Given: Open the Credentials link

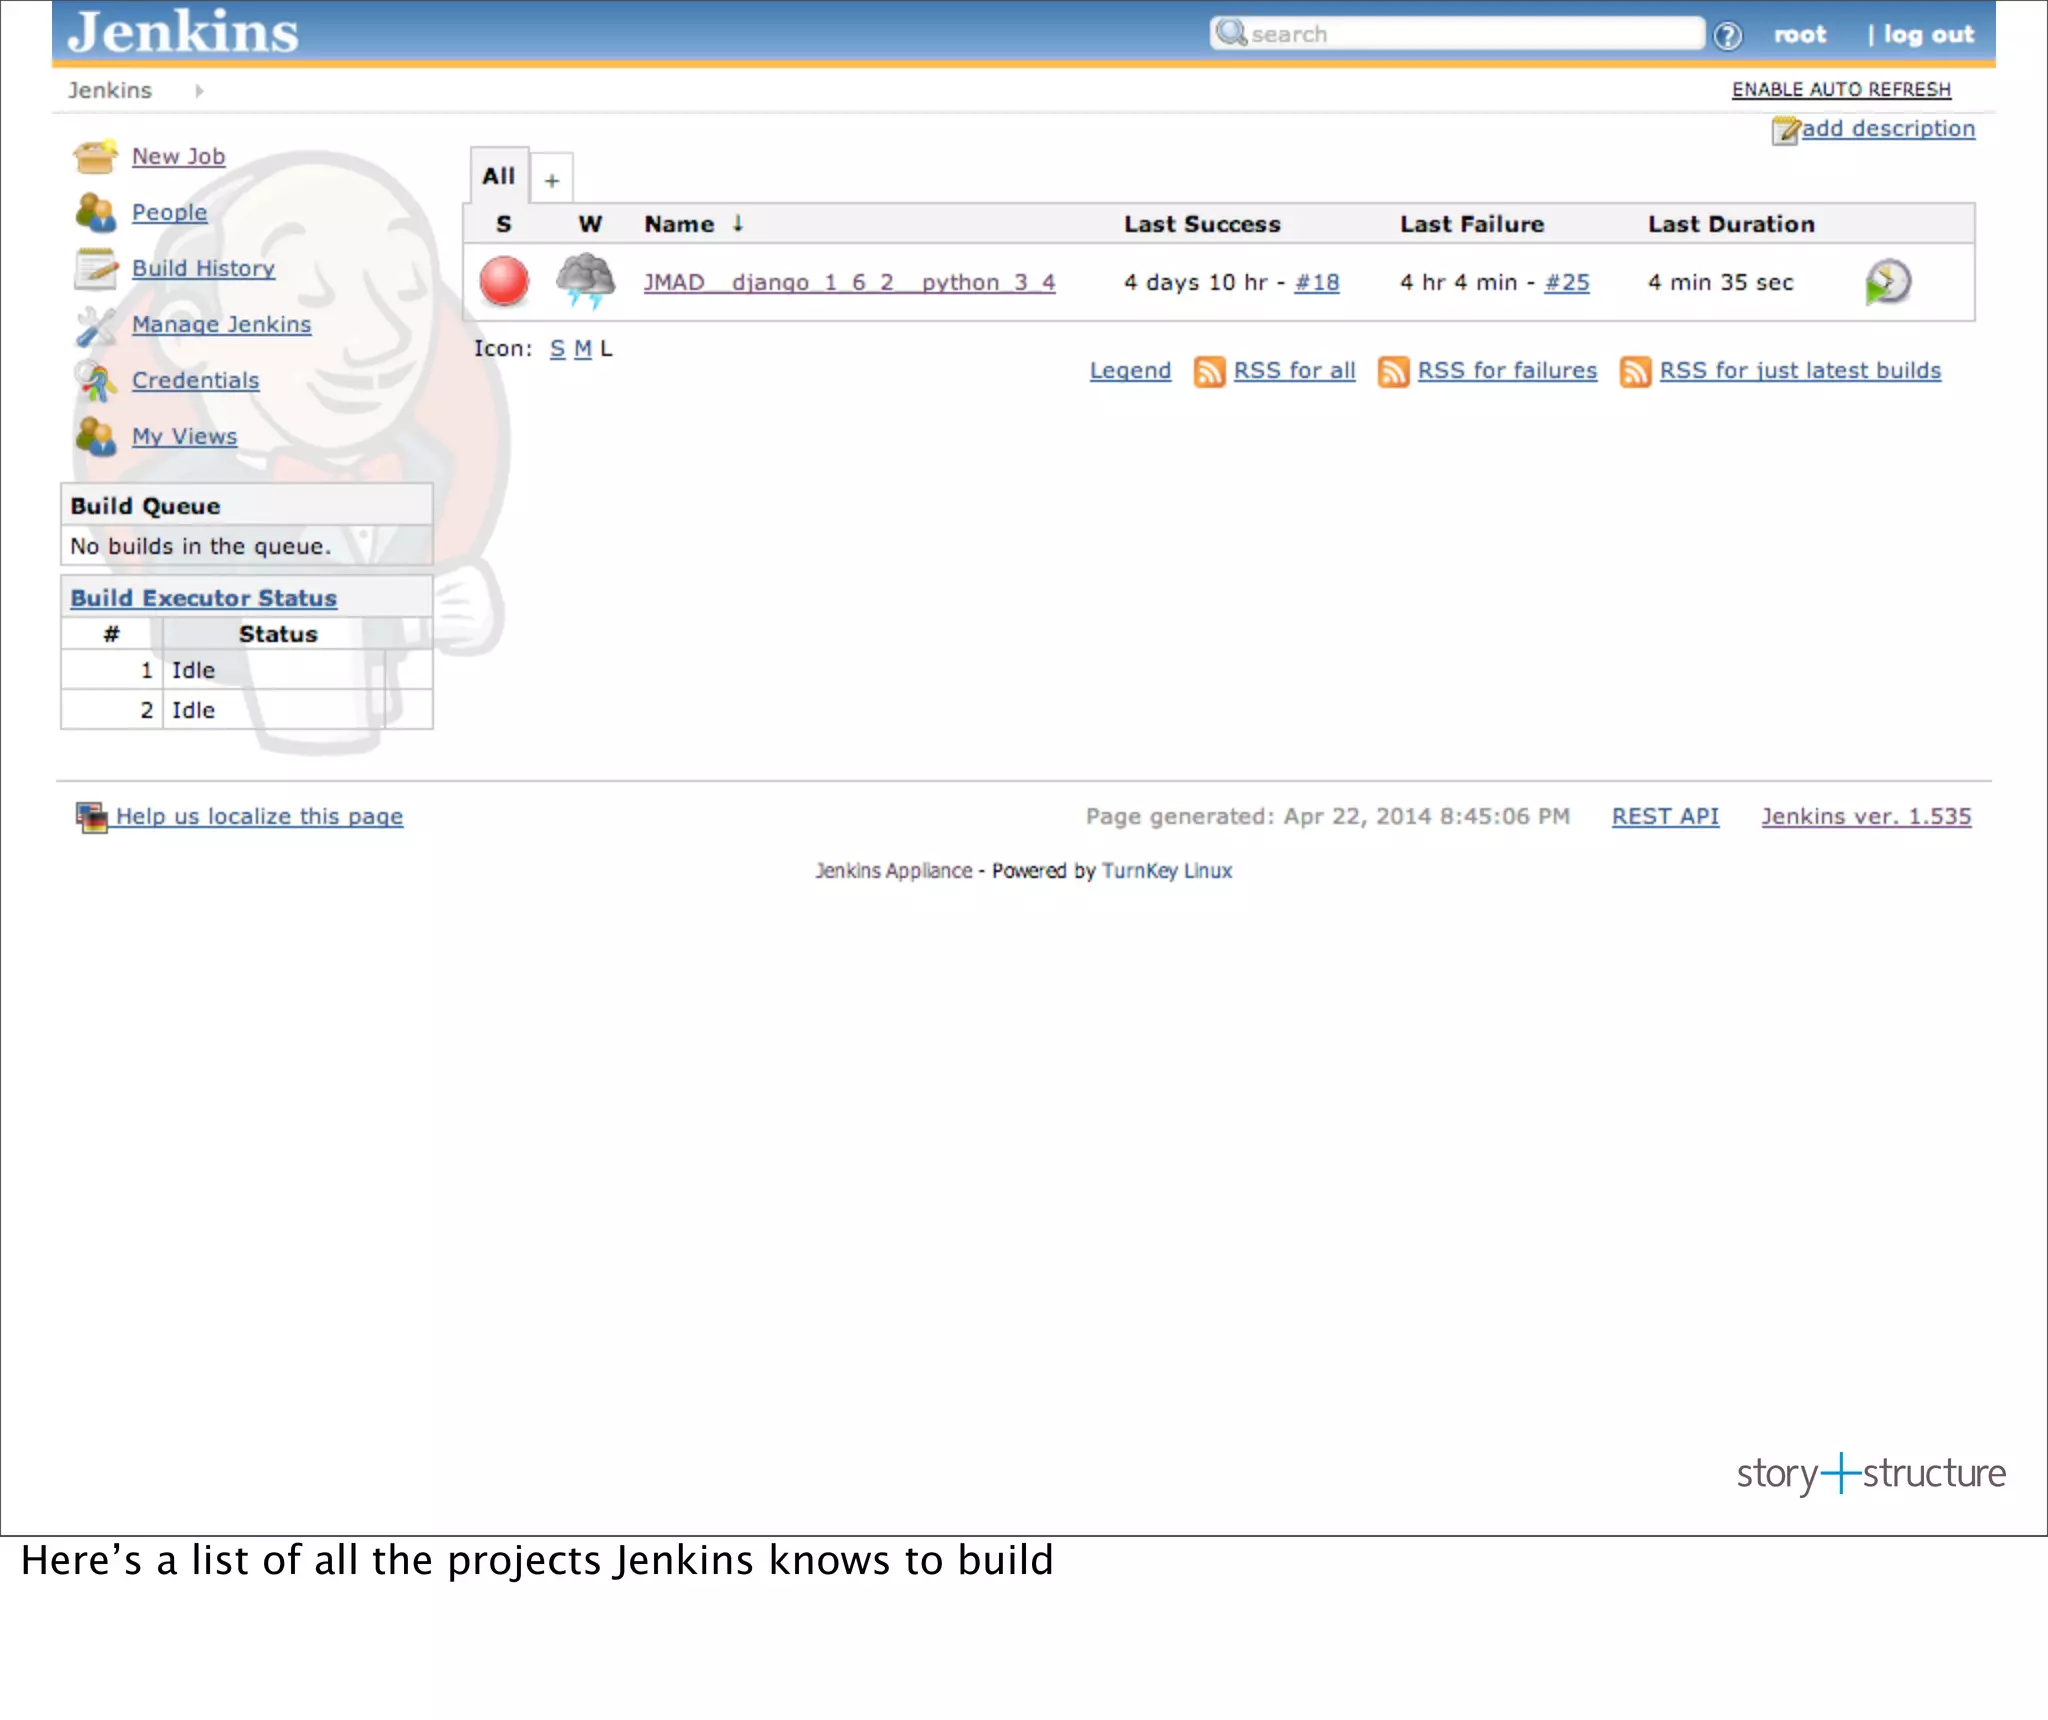Looking at the screenshot, I should [x=195, y=380].
